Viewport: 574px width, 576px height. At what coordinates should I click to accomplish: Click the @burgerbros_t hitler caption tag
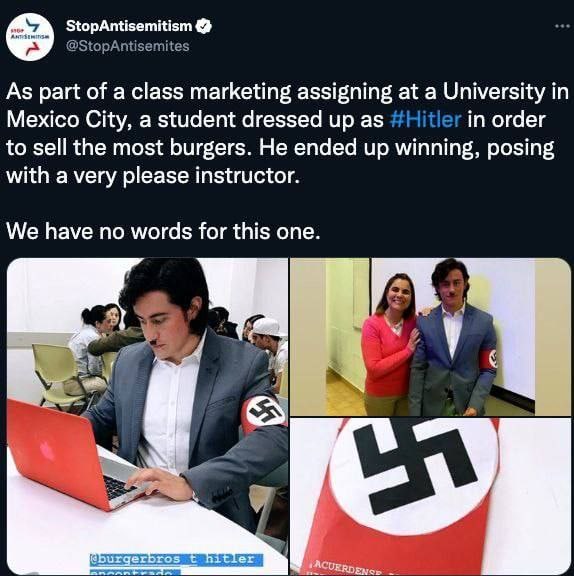pos(176,559)
